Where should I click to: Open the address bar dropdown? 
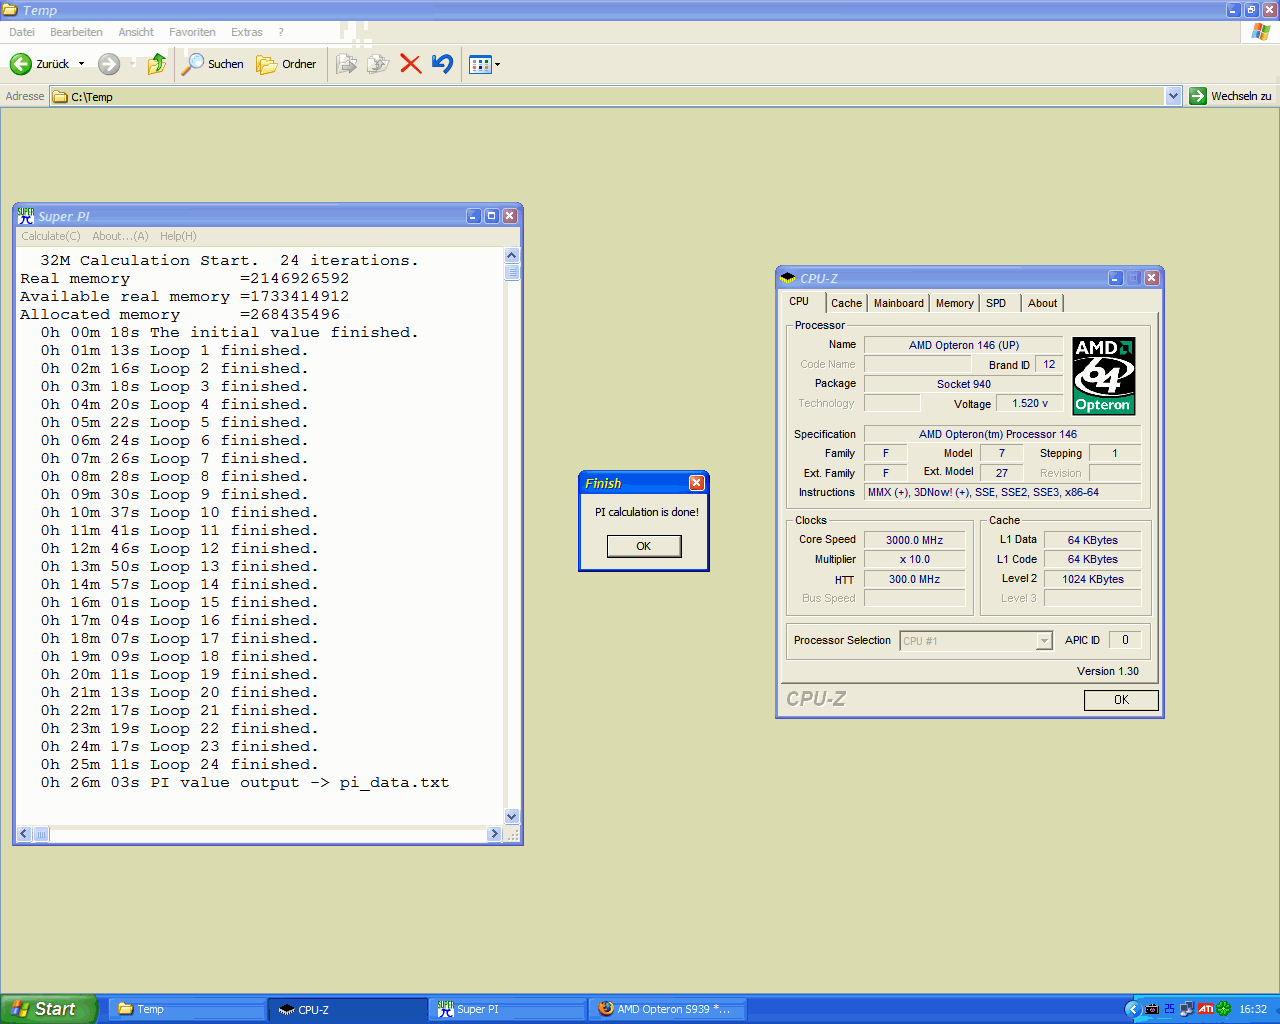[x=1174, y=96]
